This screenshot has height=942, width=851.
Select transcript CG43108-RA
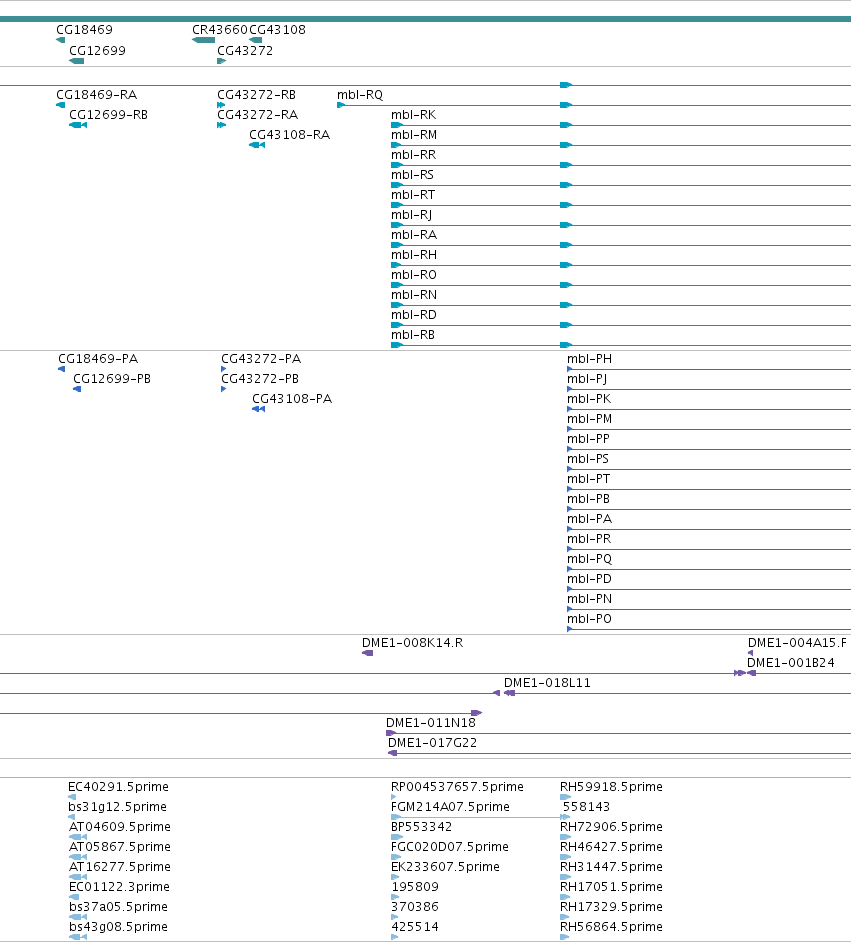(289, 135)
